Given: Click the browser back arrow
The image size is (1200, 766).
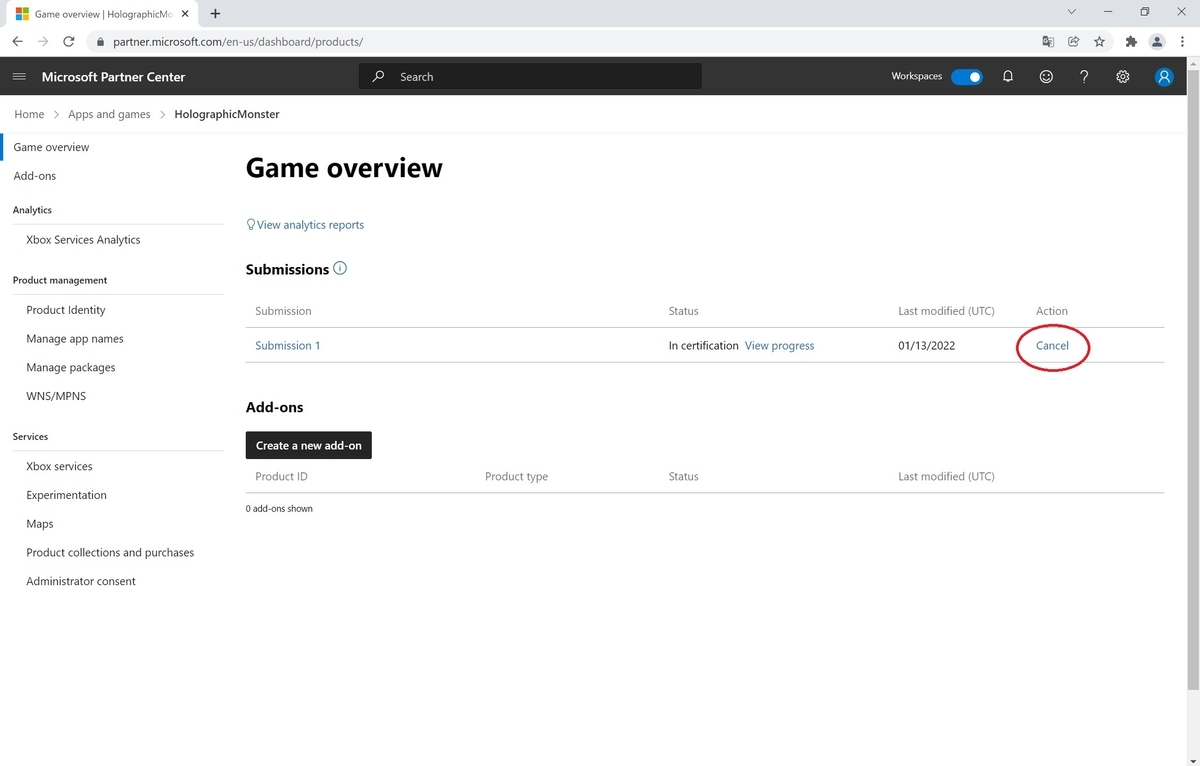Looking at the screenshot, I should [x=18, y=42].
